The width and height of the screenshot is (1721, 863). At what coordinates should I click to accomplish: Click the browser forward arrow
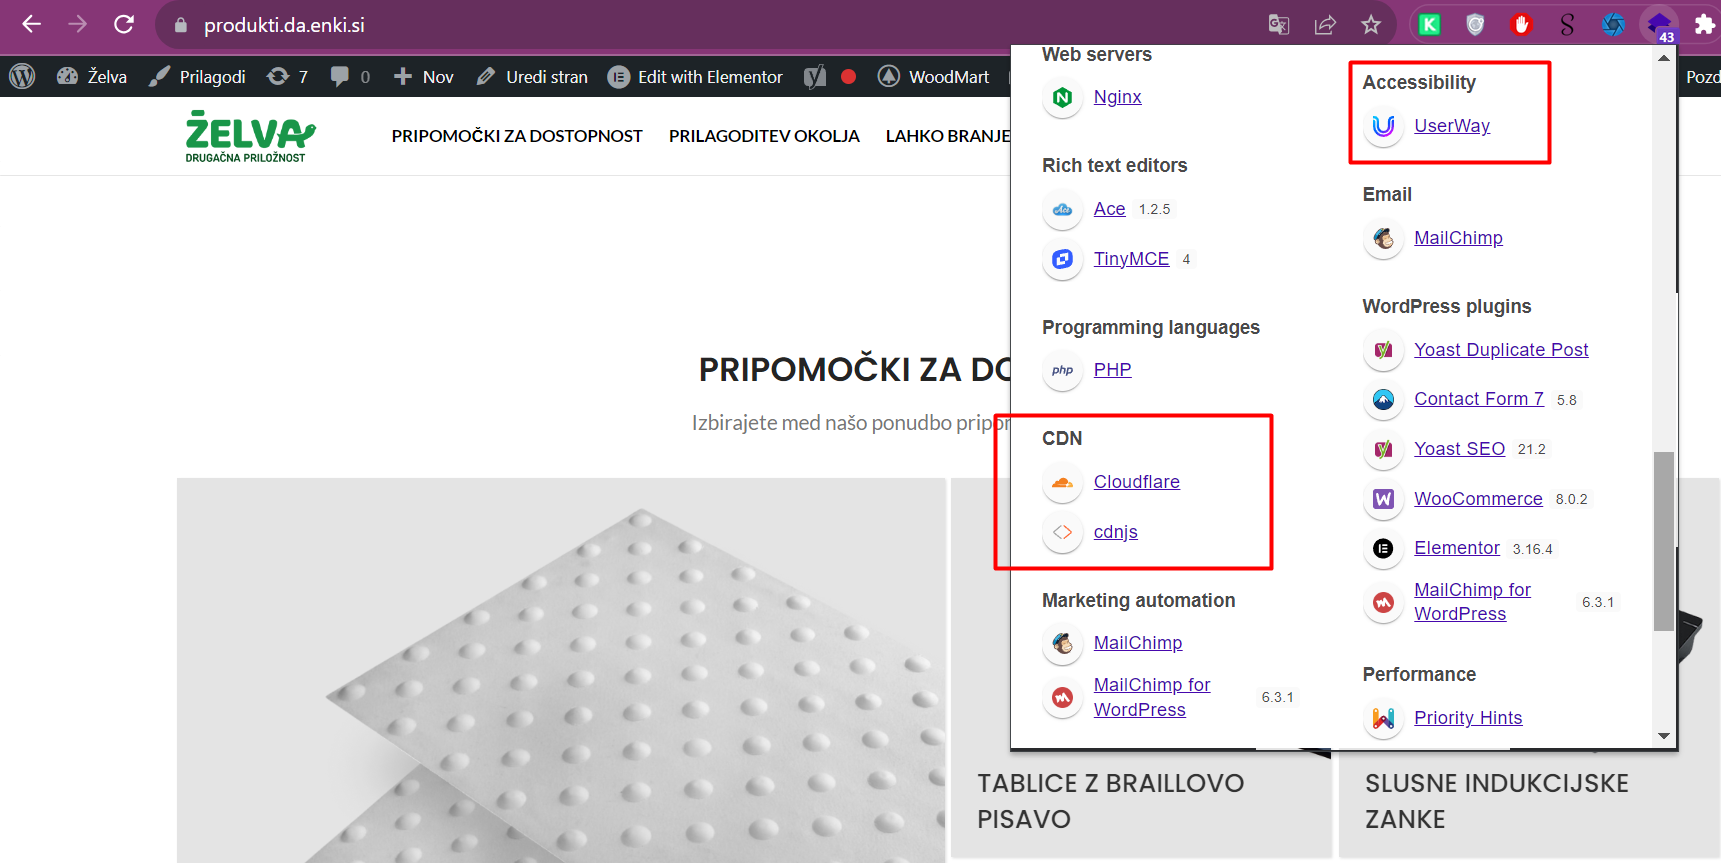click(x=77, y=24)
